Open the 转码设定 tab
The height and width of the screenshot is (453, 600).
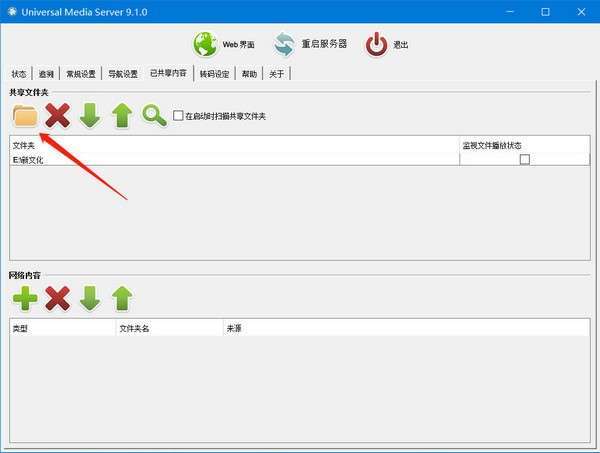(215, 74)
